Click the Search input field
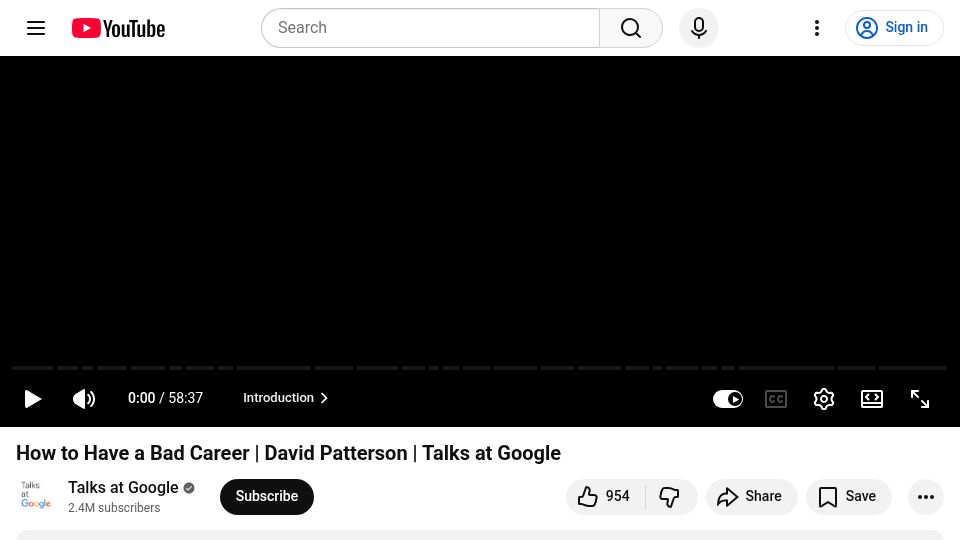960x540 pixels. point(431,28)
